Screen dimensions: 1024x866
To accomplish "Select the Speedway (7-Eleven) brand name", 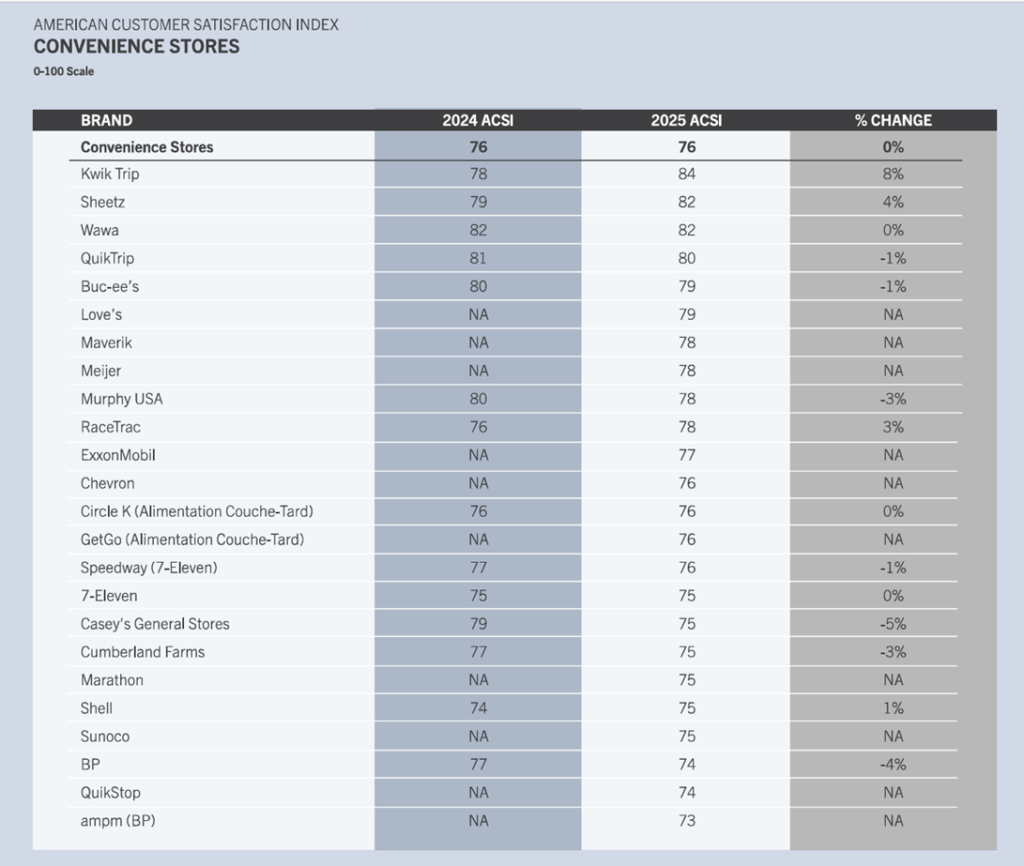I will pos(149,568).
